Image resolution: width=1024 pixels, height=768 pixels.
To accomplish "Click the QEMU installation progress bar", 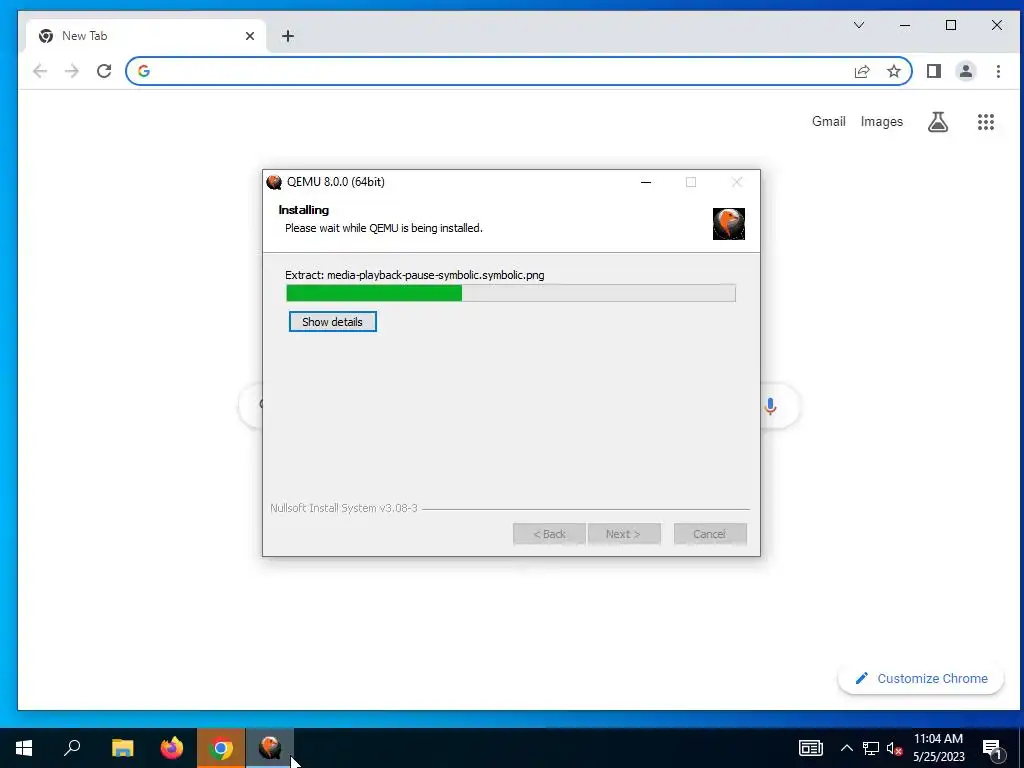I will point(511,293).
